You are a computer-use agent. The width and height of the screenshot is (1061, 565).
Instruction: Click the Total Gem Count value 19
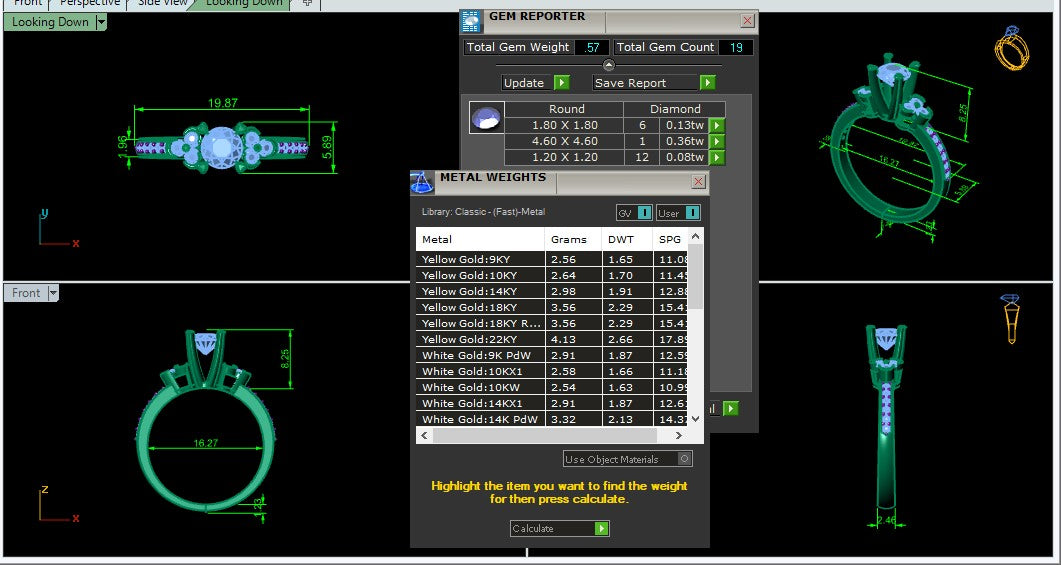point(736,47)
